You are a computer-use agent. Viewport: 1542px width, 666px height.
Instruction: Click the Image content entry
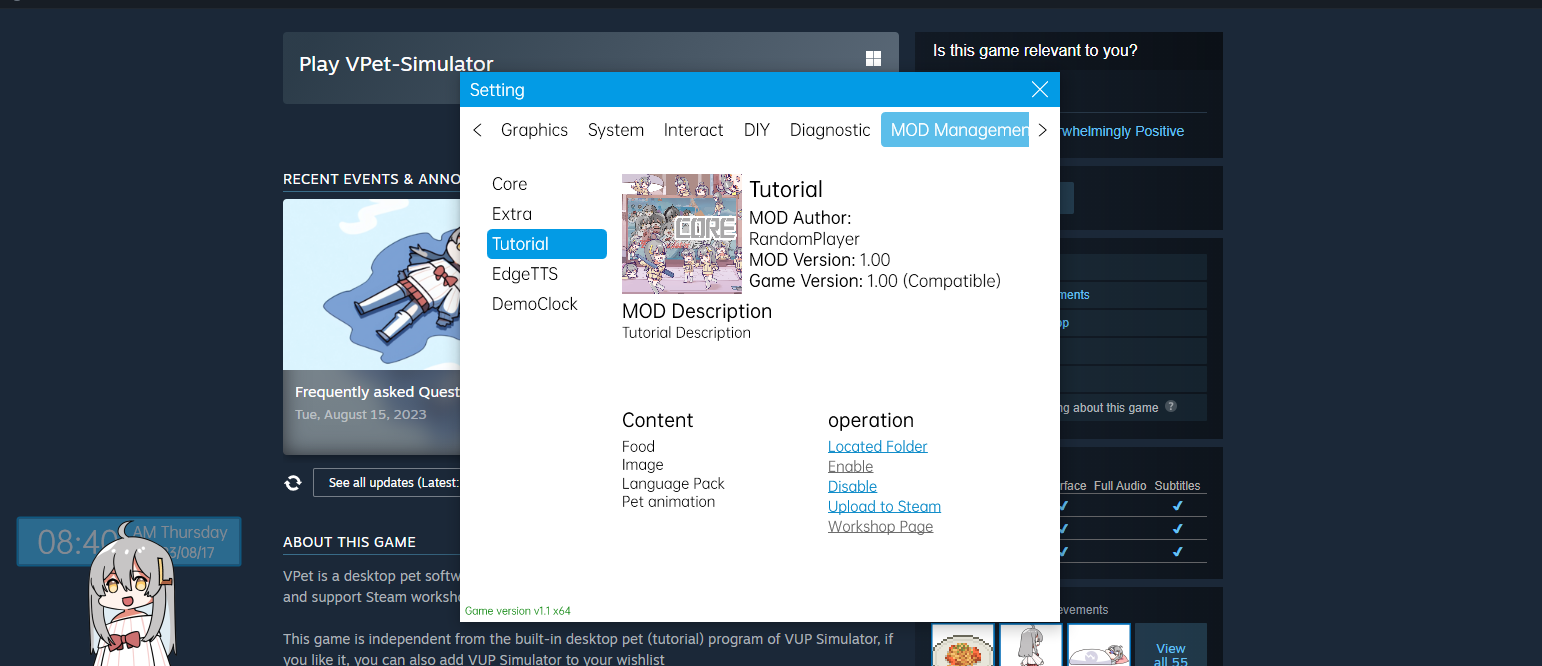[643, 465]
